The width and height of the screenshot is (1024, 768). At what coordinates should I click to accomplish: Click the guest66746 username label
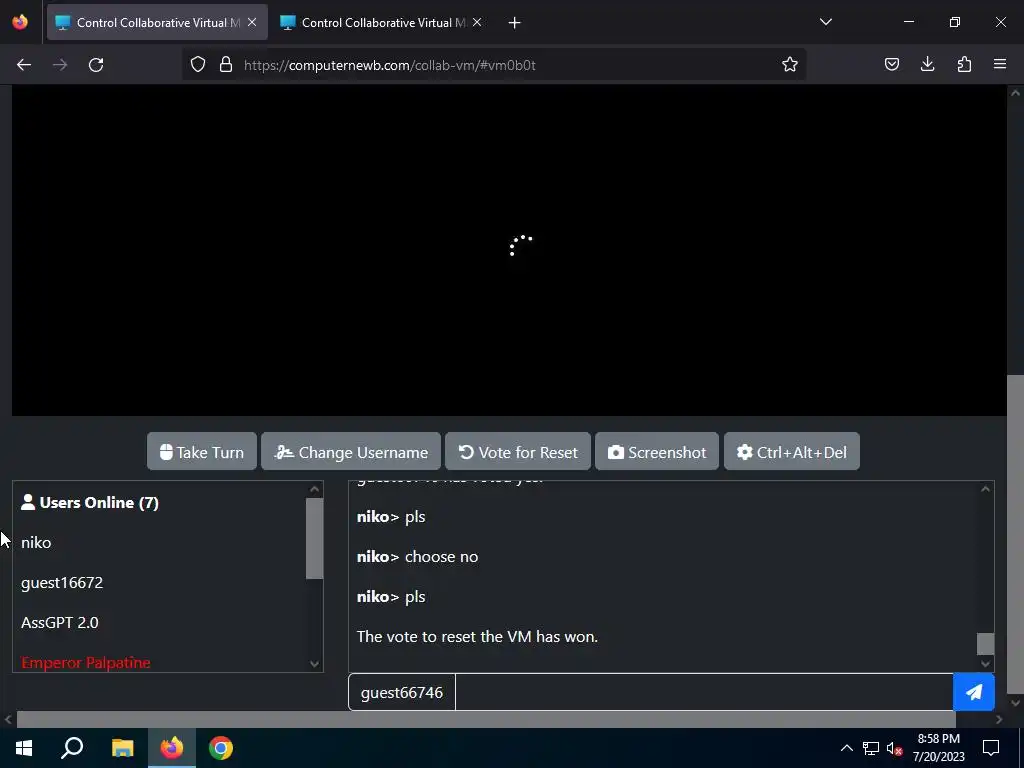coord(402,692)
